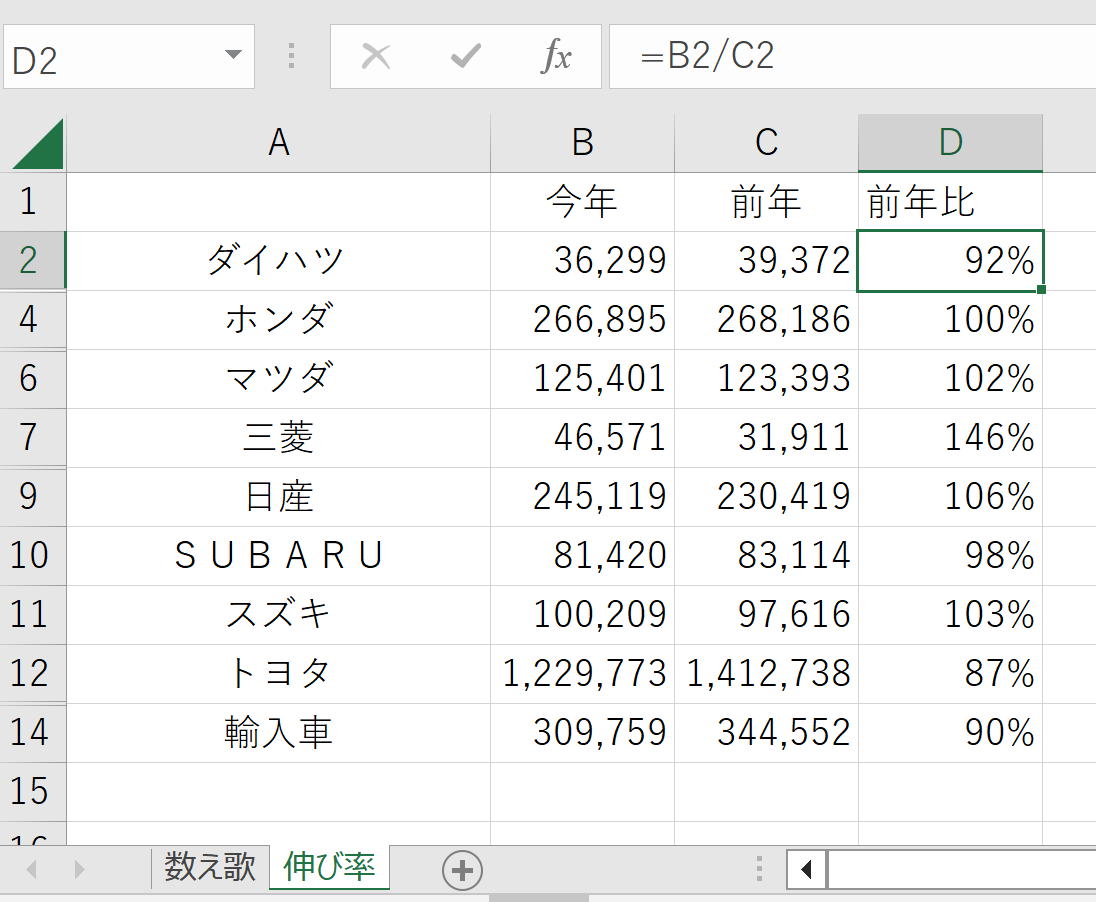Add a new sheet with plus button
1096x902 pixels.
pyautogui.click(x=462, y=871)
